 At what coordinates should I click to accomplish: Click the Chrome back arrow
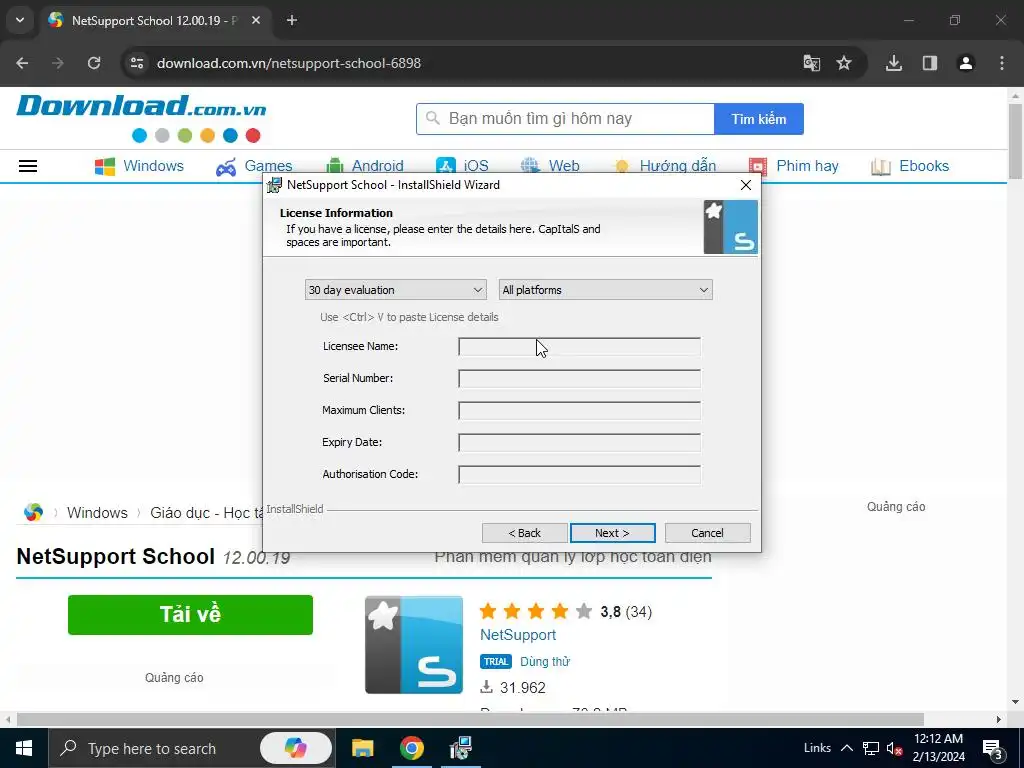pyautogui.click(x=22, y=63)
